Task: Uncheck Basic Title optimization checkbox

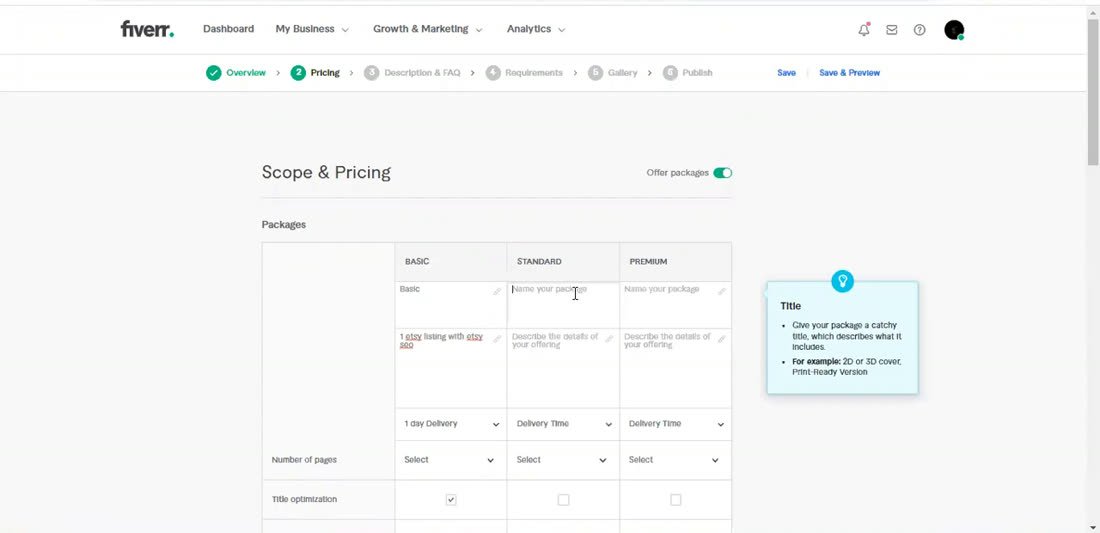Action: pos(451,500)
